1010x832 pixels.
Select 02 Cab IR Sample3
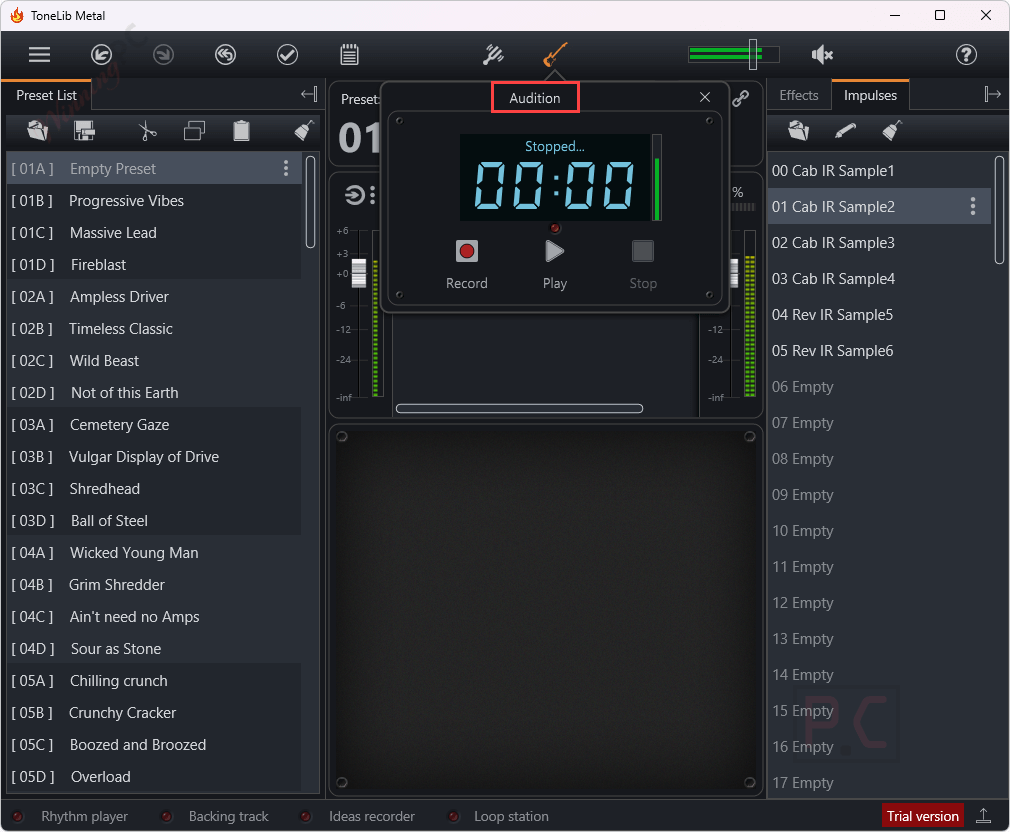click(x=879, y=243)
